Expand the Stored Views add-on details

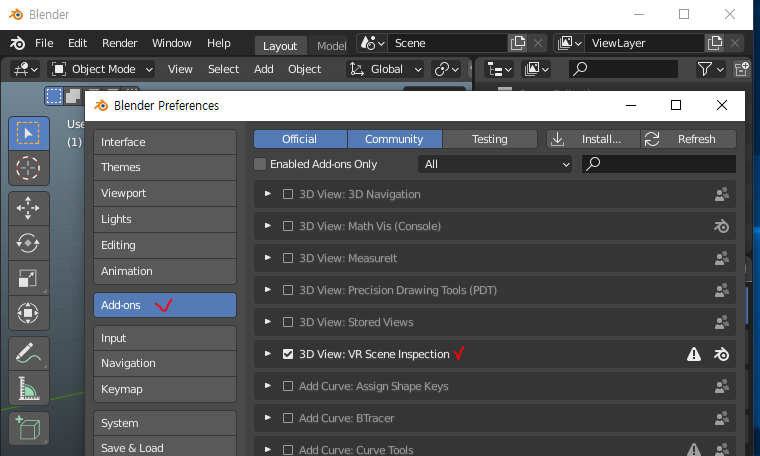click(268, 322)
